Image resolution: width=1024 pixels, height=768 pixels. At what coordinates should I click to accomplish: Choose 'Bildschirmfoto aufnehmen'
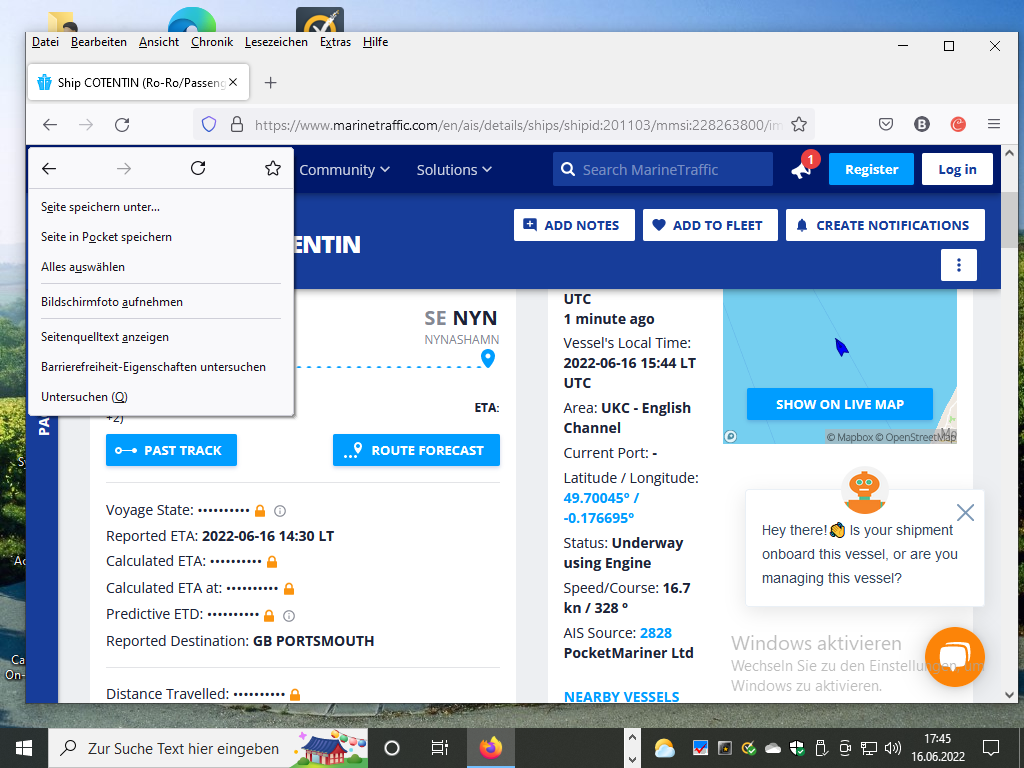pos(161,302)
